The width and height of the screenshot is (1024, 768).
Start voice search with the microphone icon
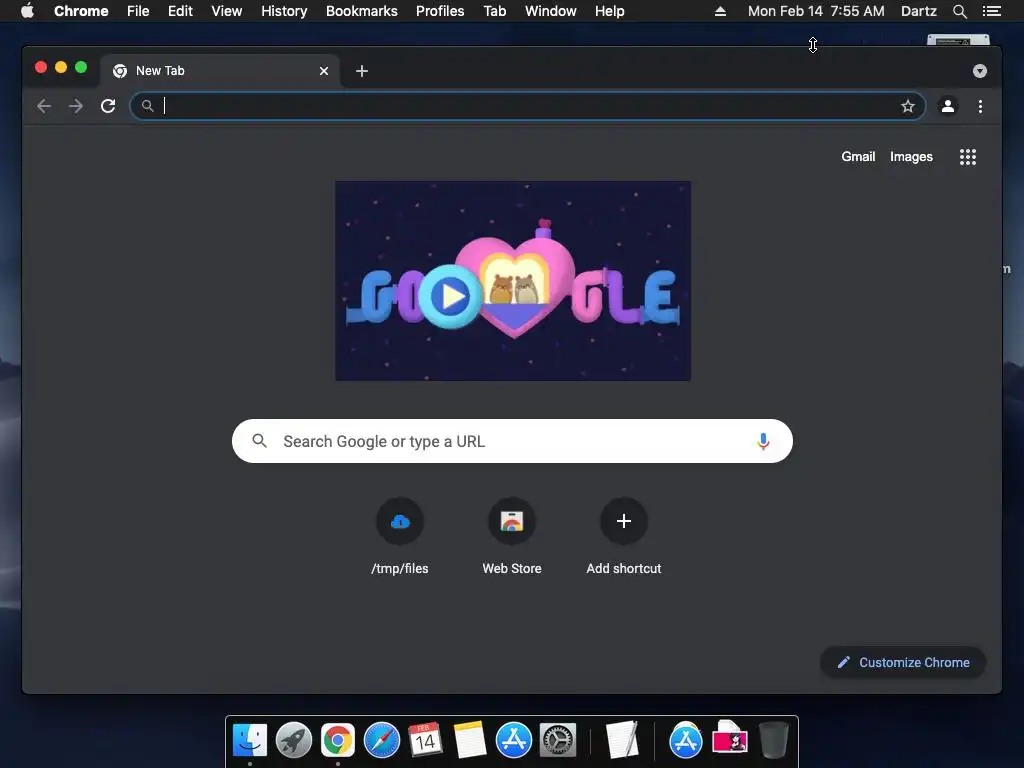tap(763, 441)
